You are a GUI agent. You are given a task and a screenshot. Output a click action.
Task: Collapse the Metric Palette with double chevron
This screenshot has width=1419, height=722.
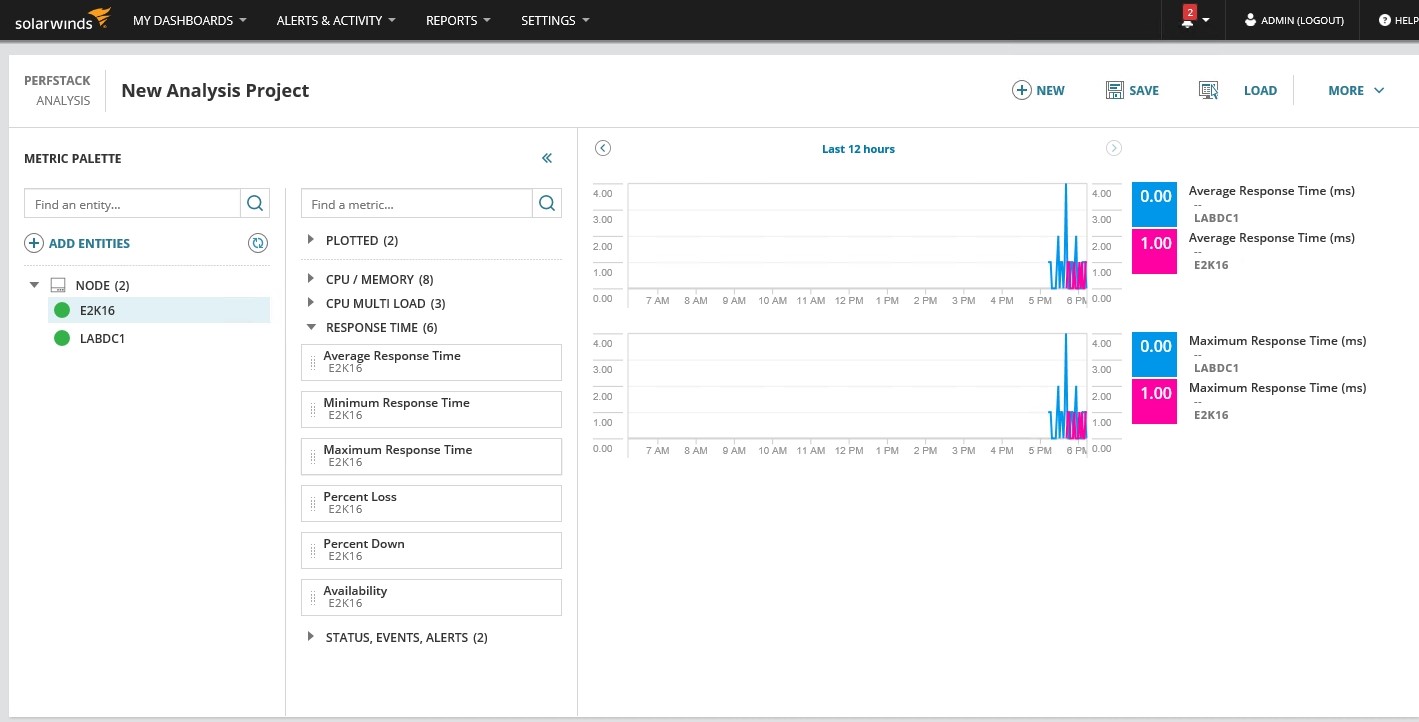coord(547,158)
